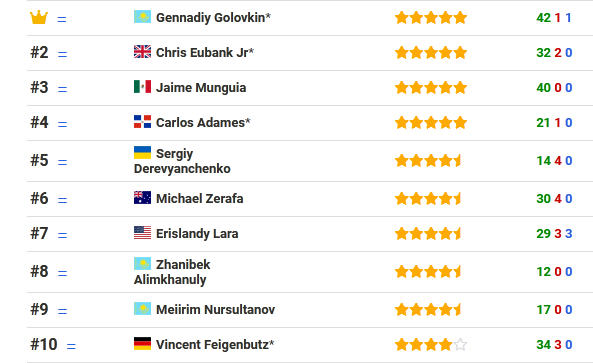The image size is (593, 363).
Task: Open Jaime Munguia's boxer page
Action: click(x=201, y=88)
